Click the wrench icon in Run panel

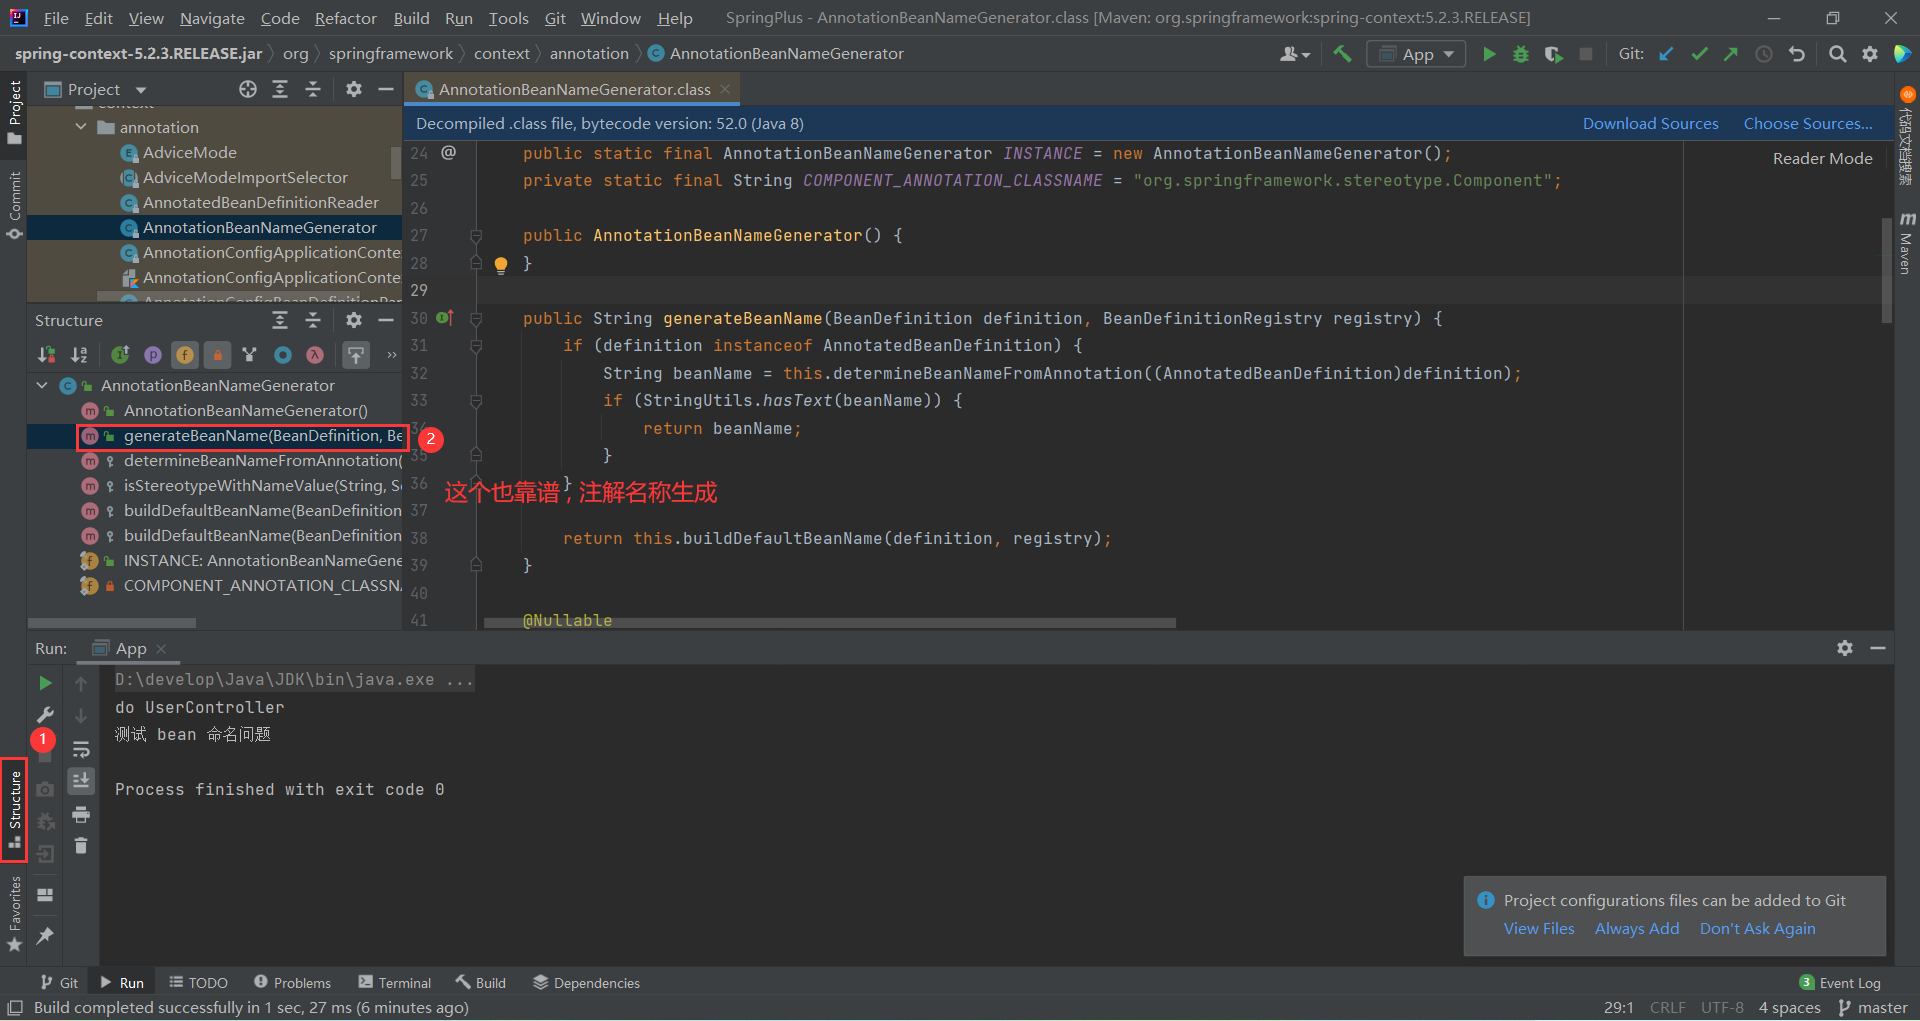(x=45, y=715)
